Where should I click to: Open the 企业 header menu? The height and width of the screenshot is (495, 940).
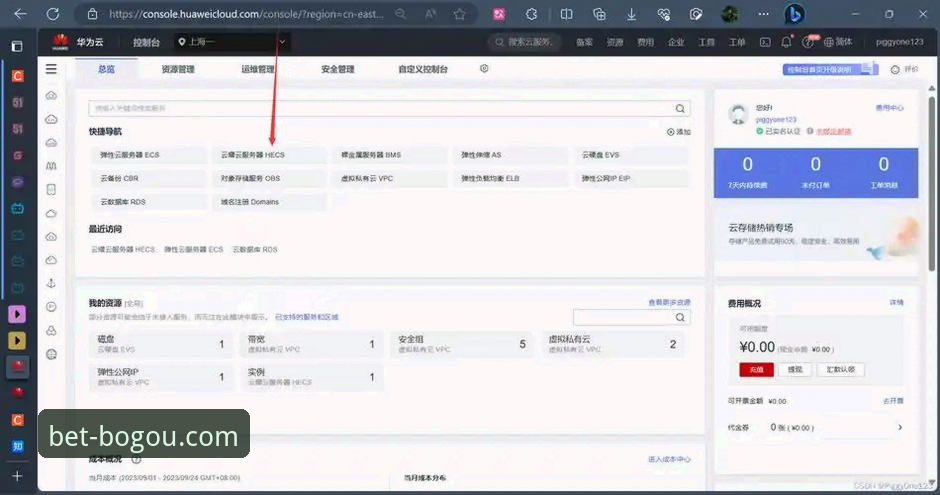tap(676, 42)
